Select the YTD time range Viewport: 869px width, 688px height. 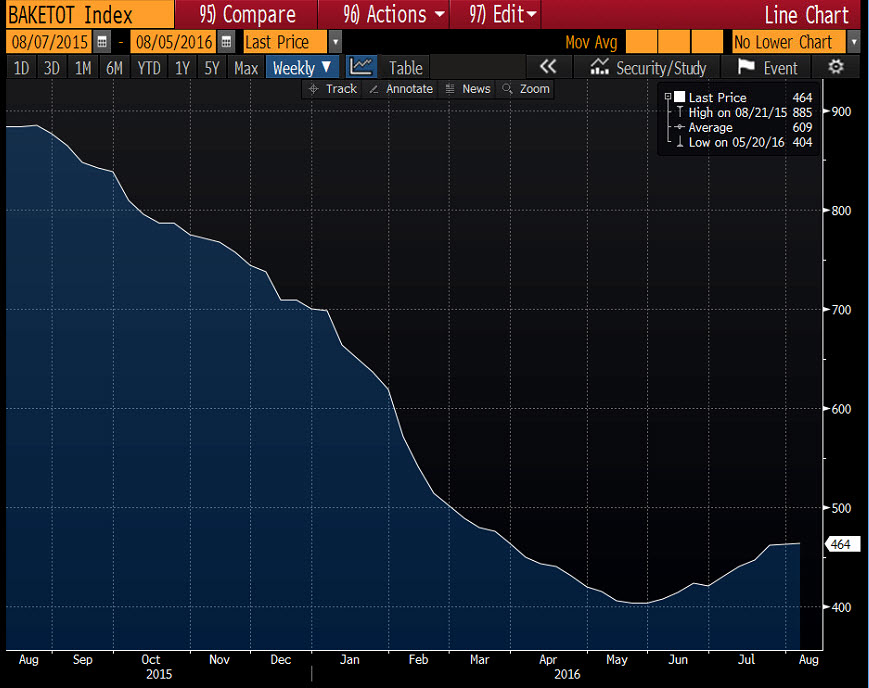(x=149, y=67)
